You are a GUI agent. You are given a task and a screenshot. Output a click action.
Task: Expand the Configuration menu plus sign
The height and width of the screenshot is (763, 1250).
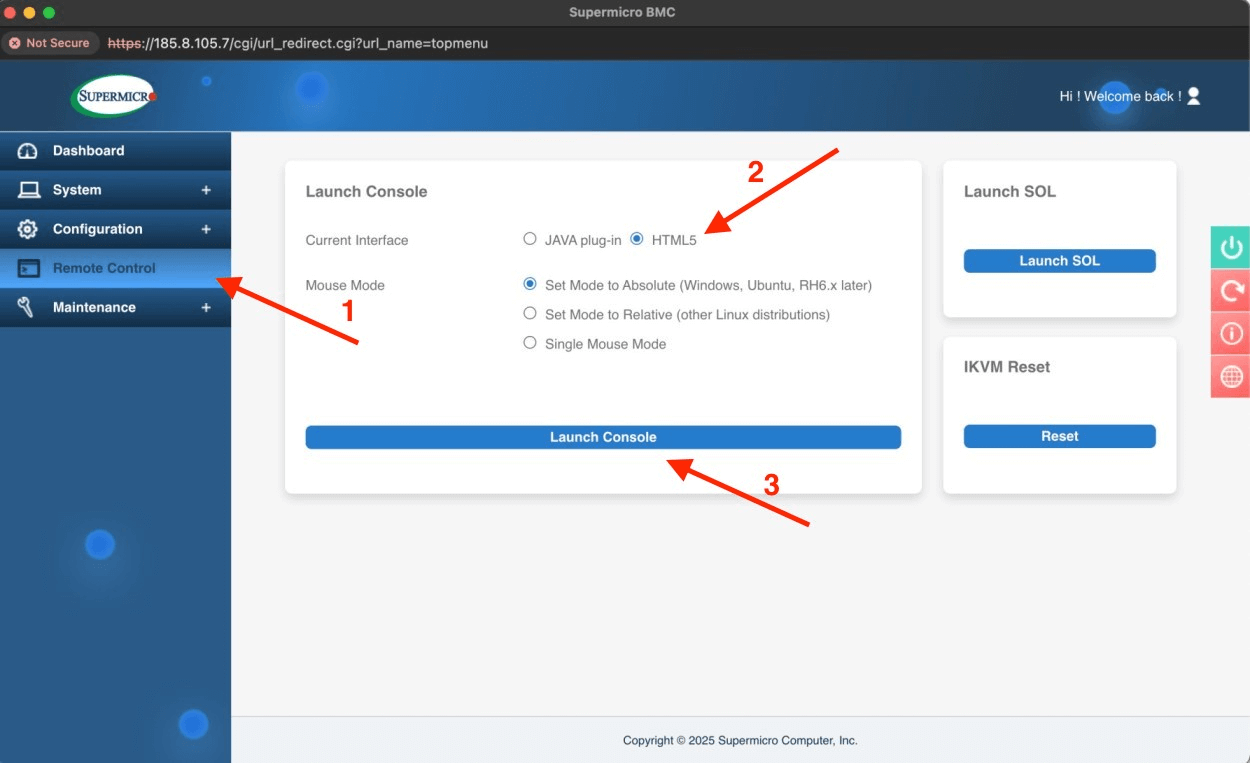pos(206,229)
